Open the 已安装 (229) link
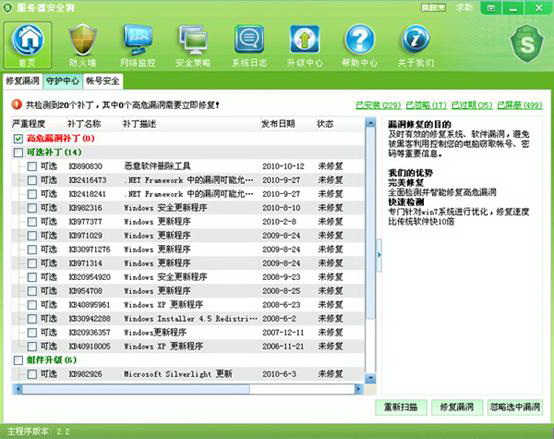Screen dimensions: 554x439 point(378,105)
